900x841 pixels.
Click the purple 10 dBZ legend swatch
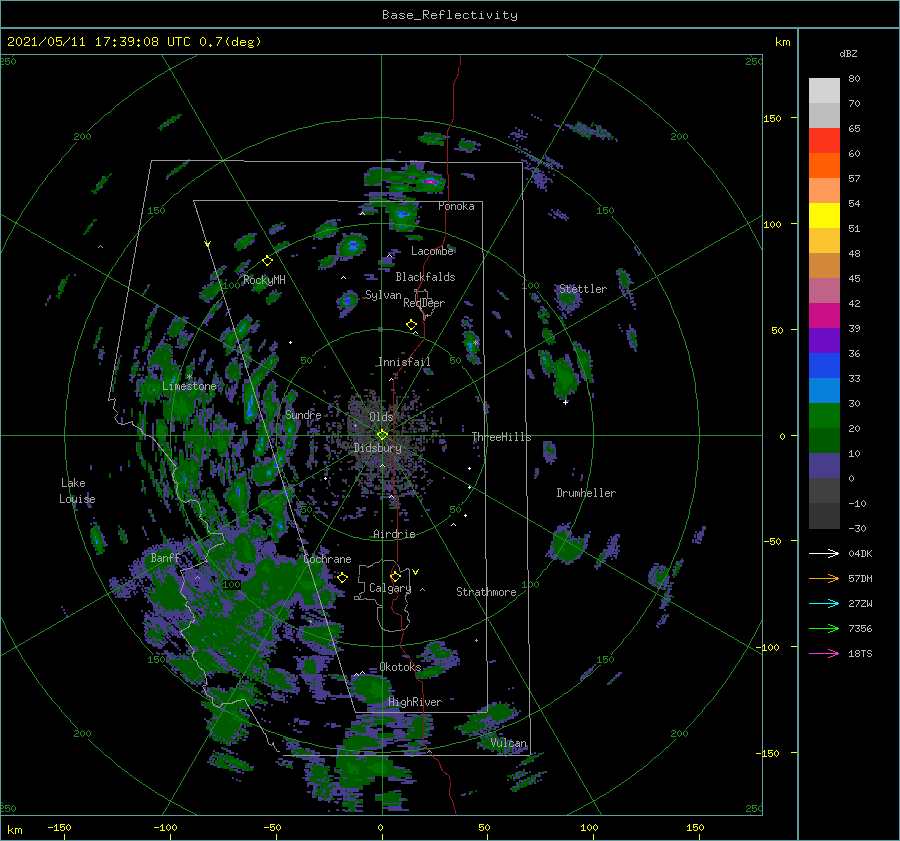pos(824,465)
